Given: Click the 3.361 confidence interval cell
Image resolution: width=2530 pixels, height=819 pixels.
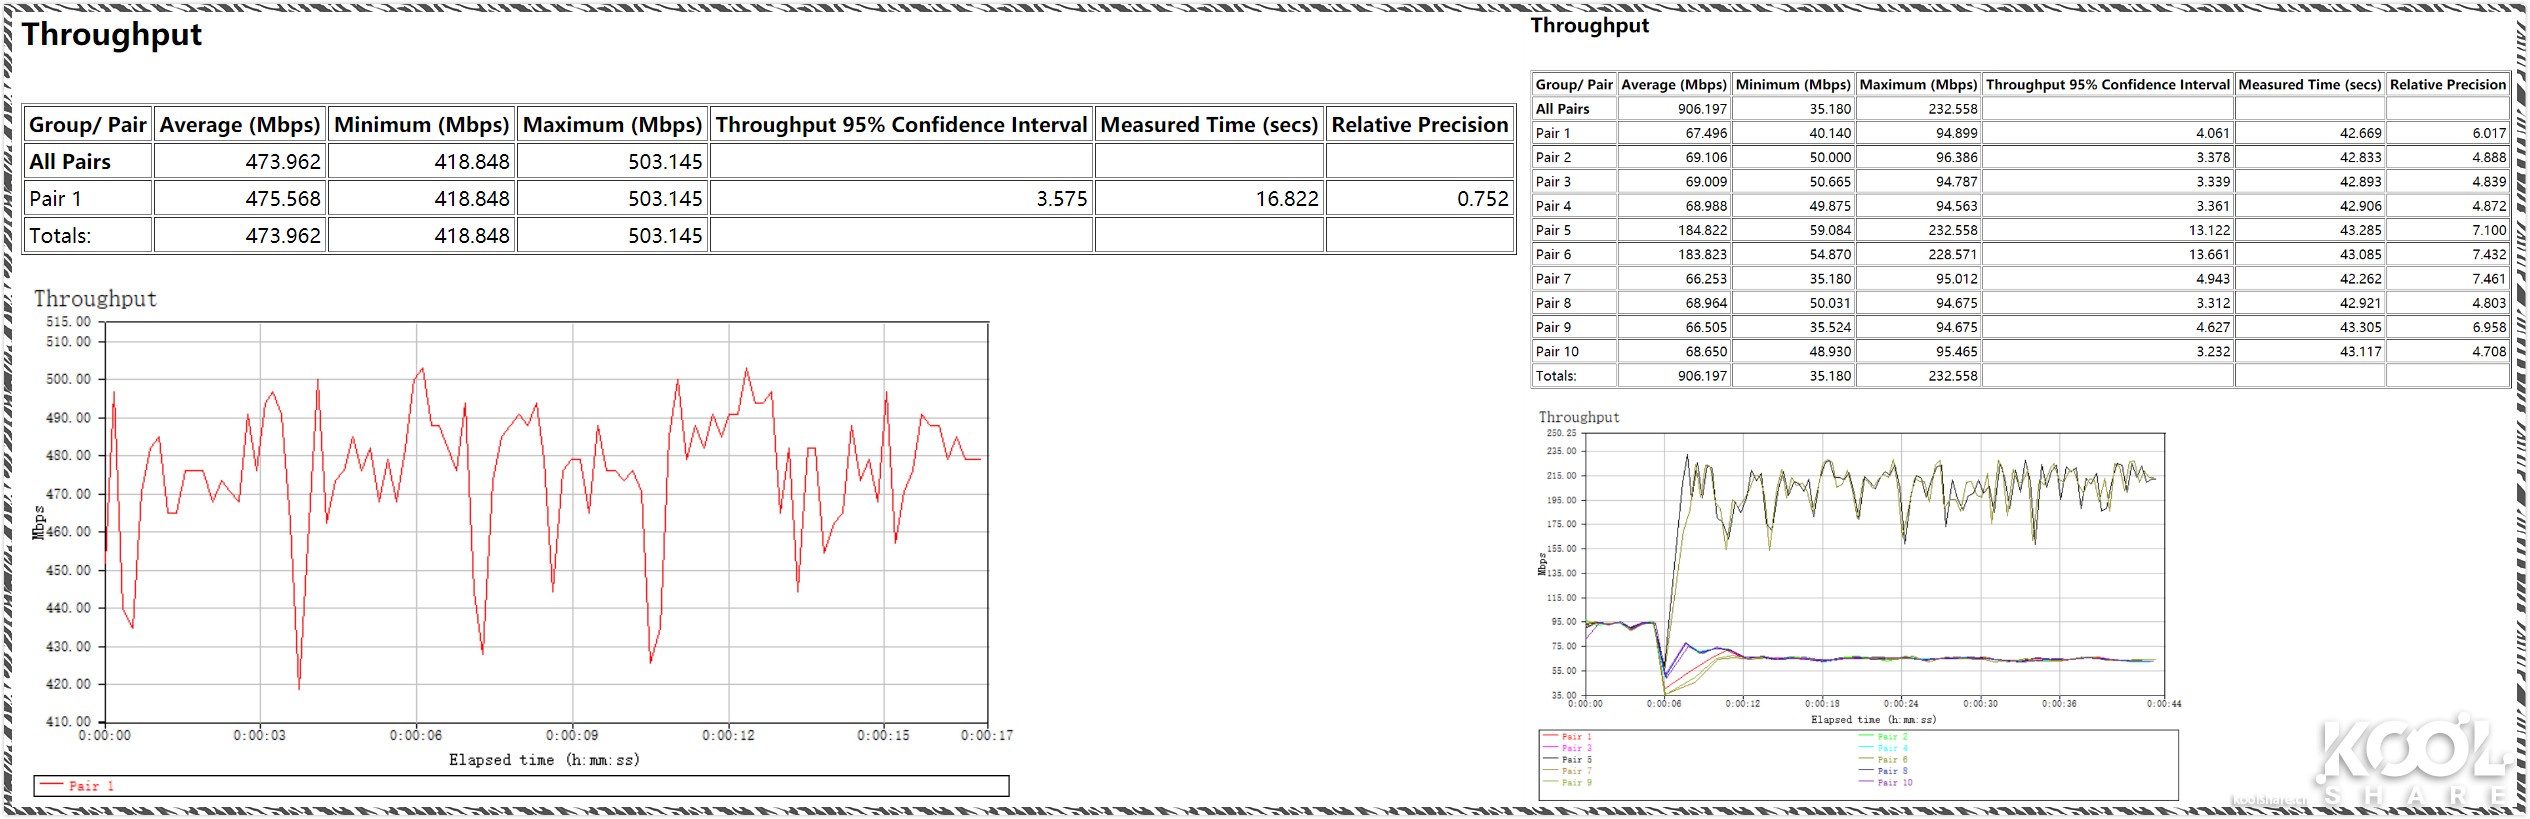Looking at the screenshot, I should pos(2108,206).
